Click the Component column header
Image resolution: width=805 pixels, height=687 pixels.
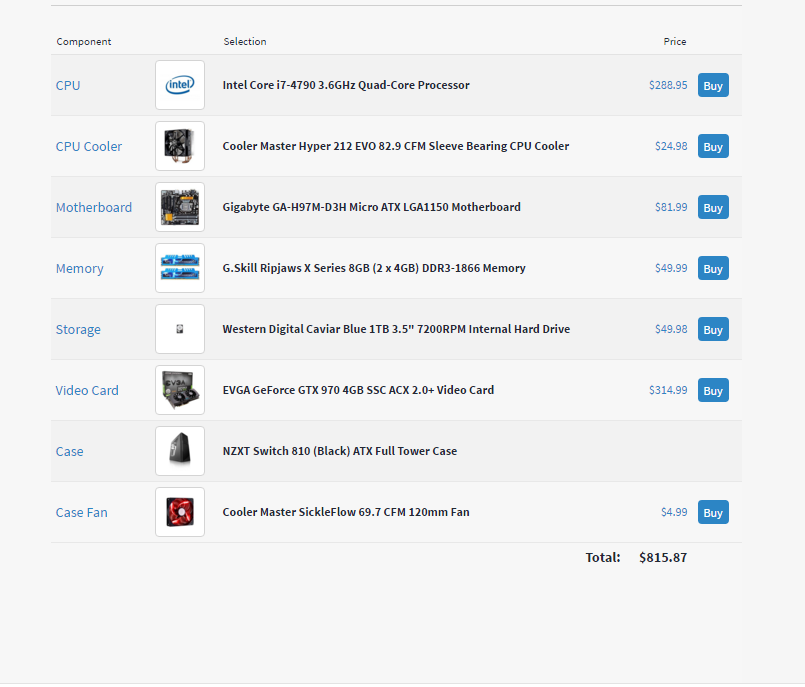point(84,42)
